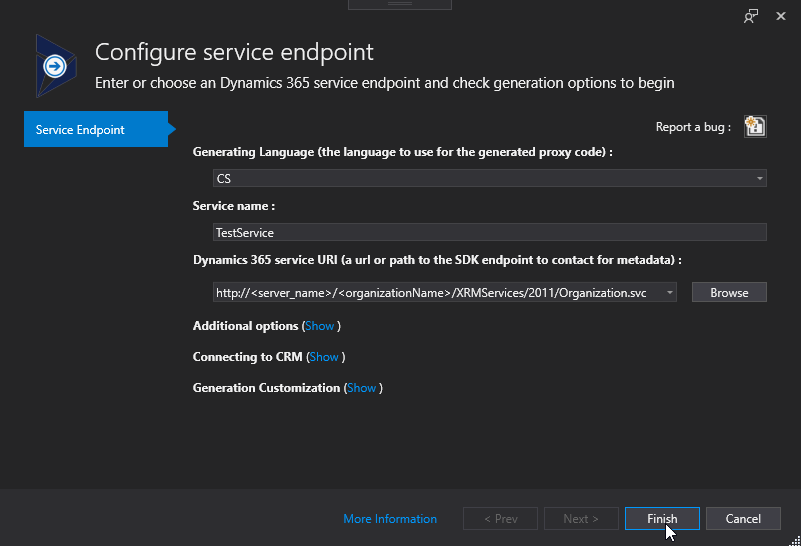Click the Configure service endpoint heading
This screenshot has width=801, height=546.
(x=234, y=52)
